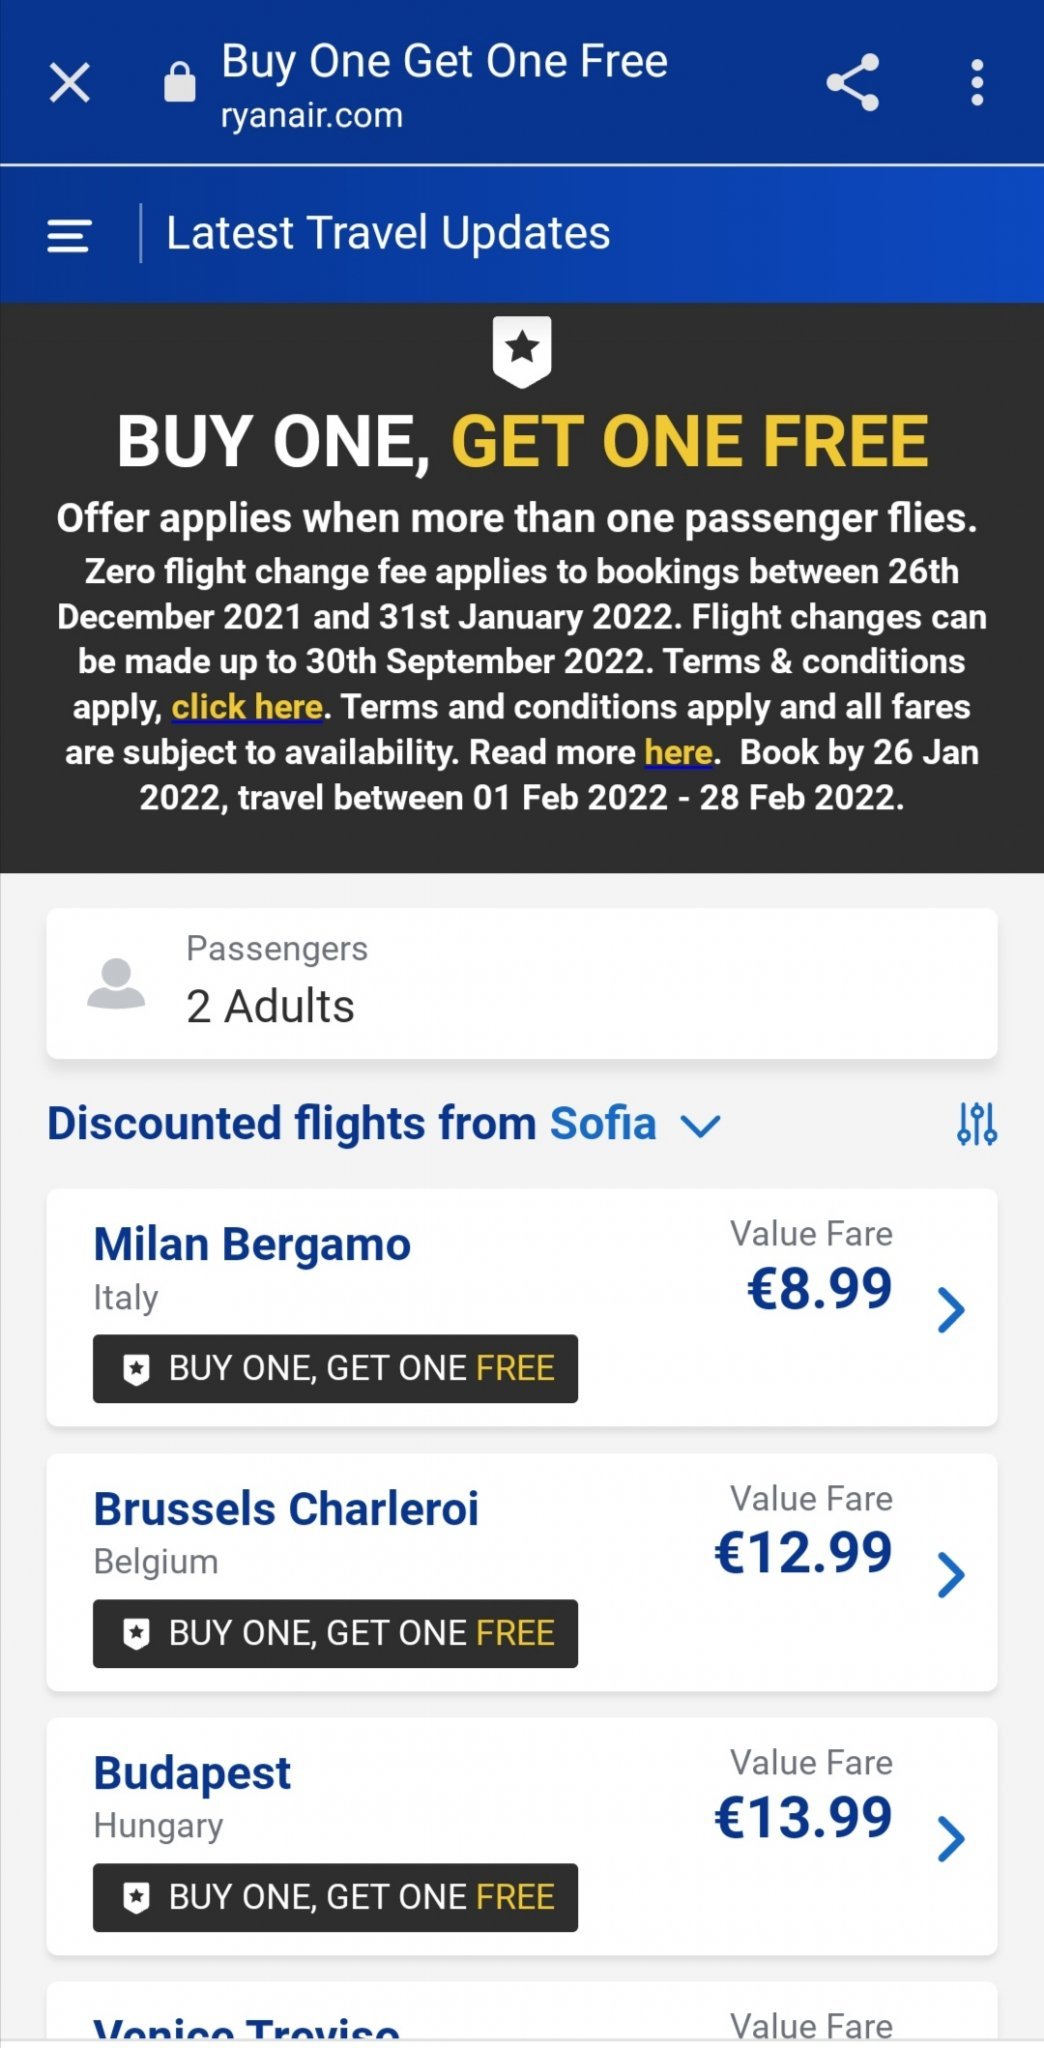Open the three-dot overflow menu
This screenshot has height=2048, width=1044.
point(977,82)
